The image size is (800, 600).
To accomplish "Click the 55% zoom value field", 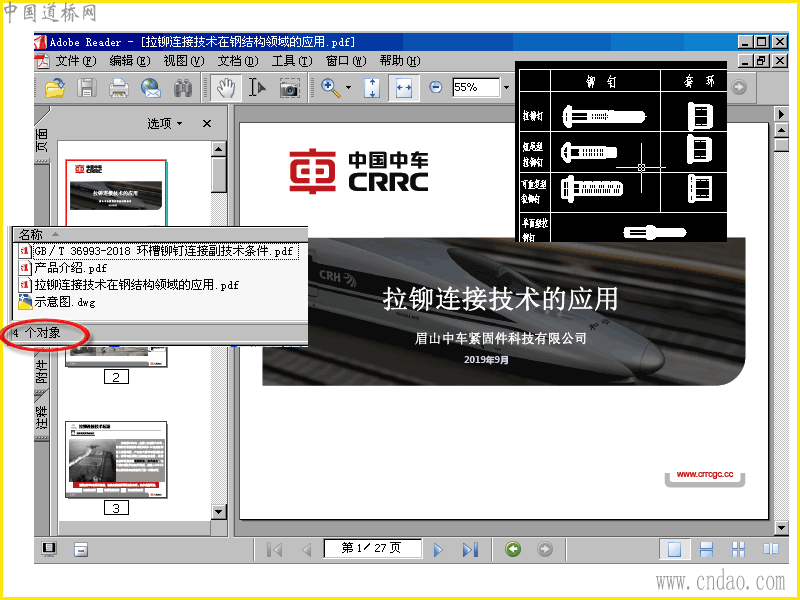I will (x=476, y=87).
